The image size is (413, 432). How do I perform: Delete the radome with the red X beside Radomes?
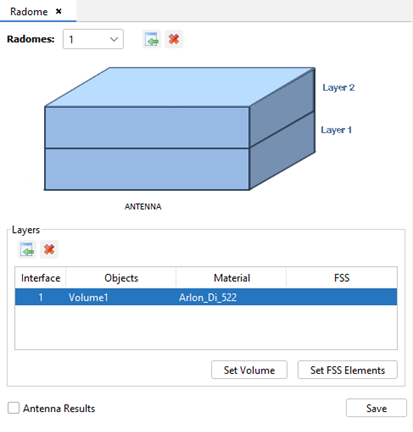pos(174,39)
